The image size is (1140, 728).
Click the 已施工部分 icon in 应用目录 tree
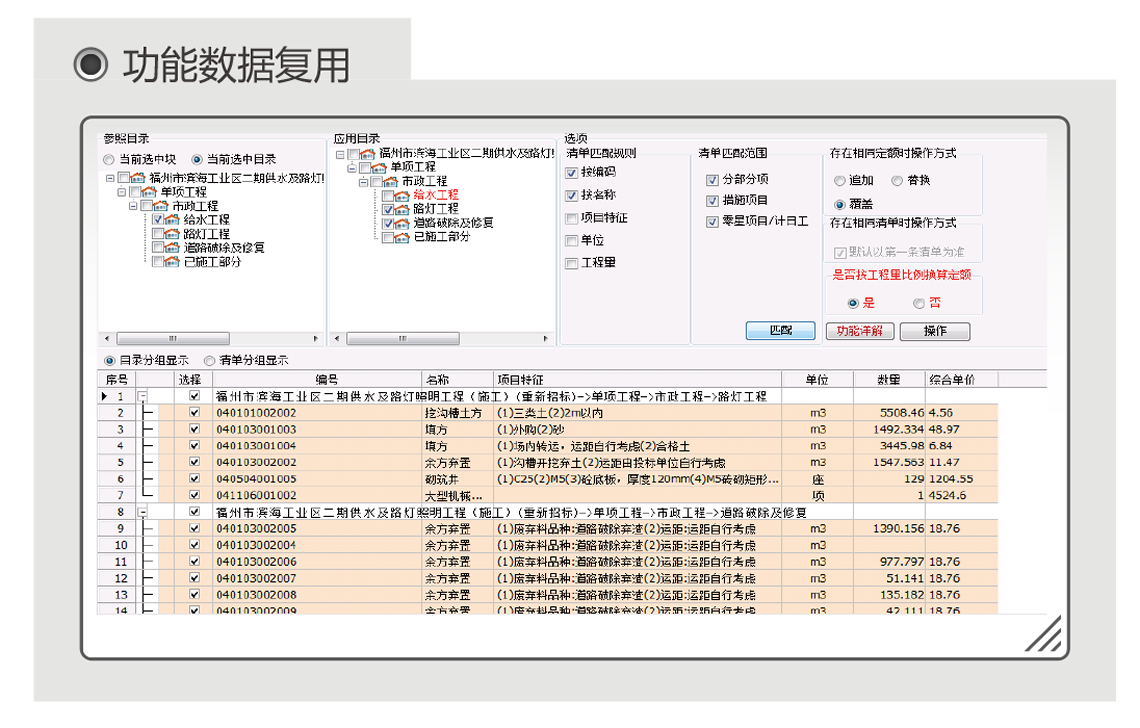pyautogui.click(x=403, y=237)
